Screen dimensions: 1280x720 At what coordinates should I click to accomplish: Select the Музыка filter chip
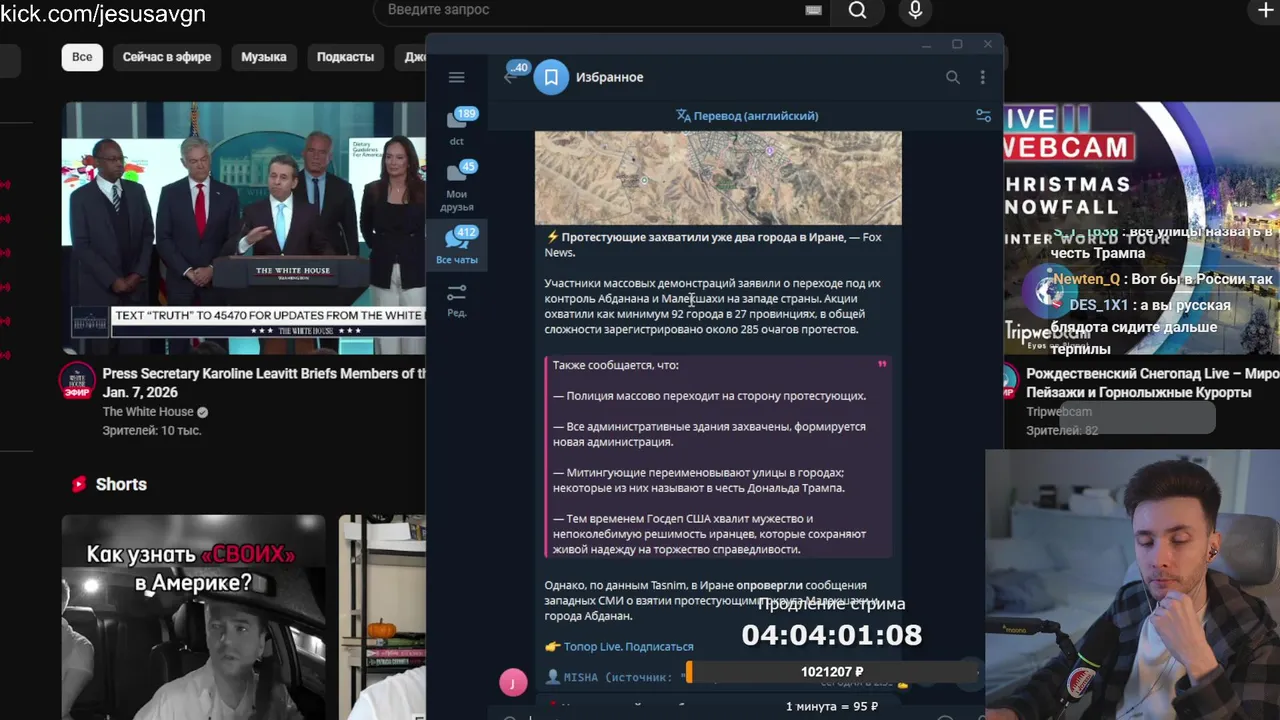(x=264, y=57)
